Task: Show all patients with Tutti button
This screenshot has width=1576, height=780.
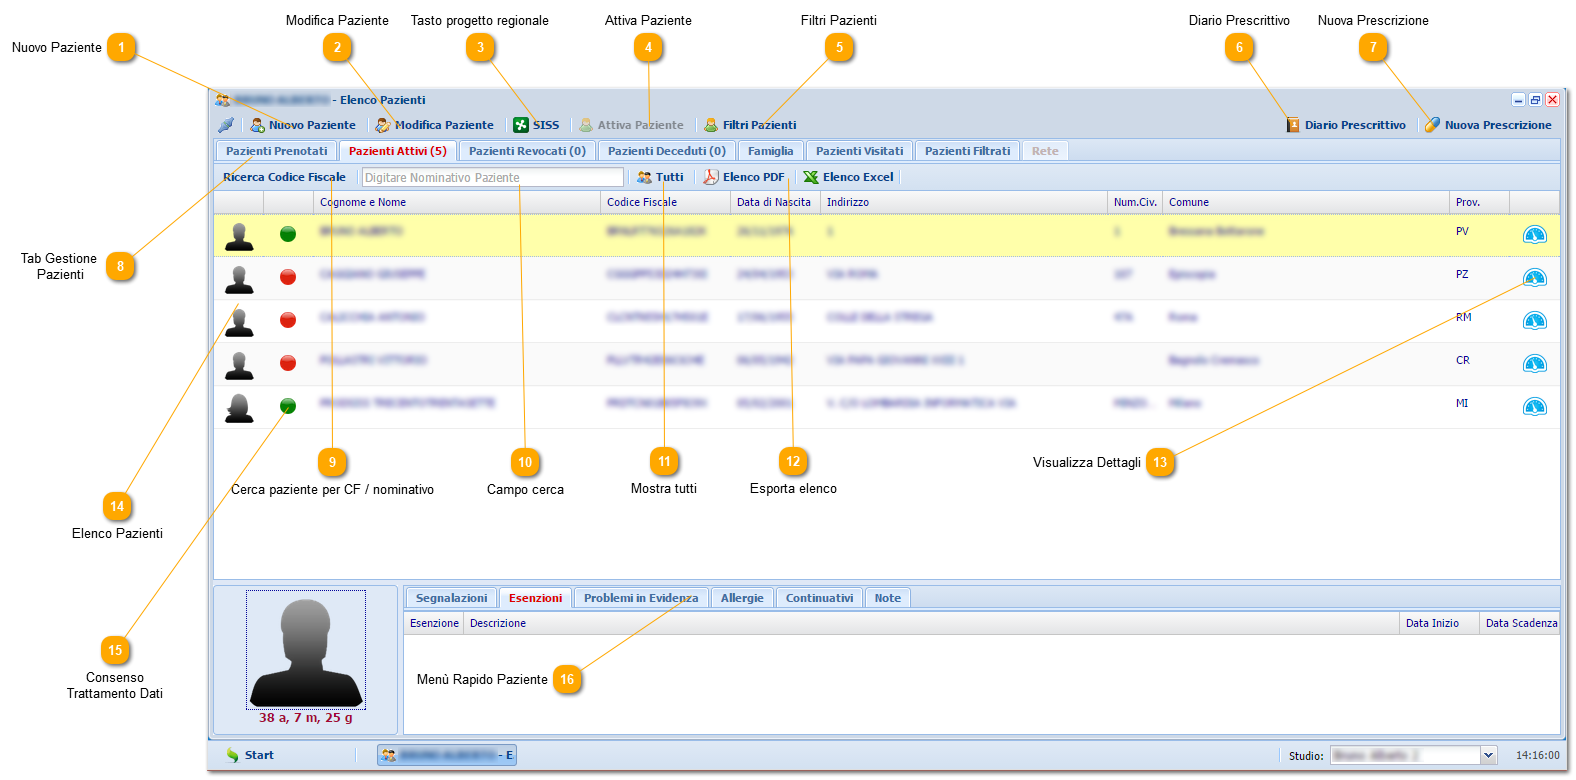Action: pos(660,177)
